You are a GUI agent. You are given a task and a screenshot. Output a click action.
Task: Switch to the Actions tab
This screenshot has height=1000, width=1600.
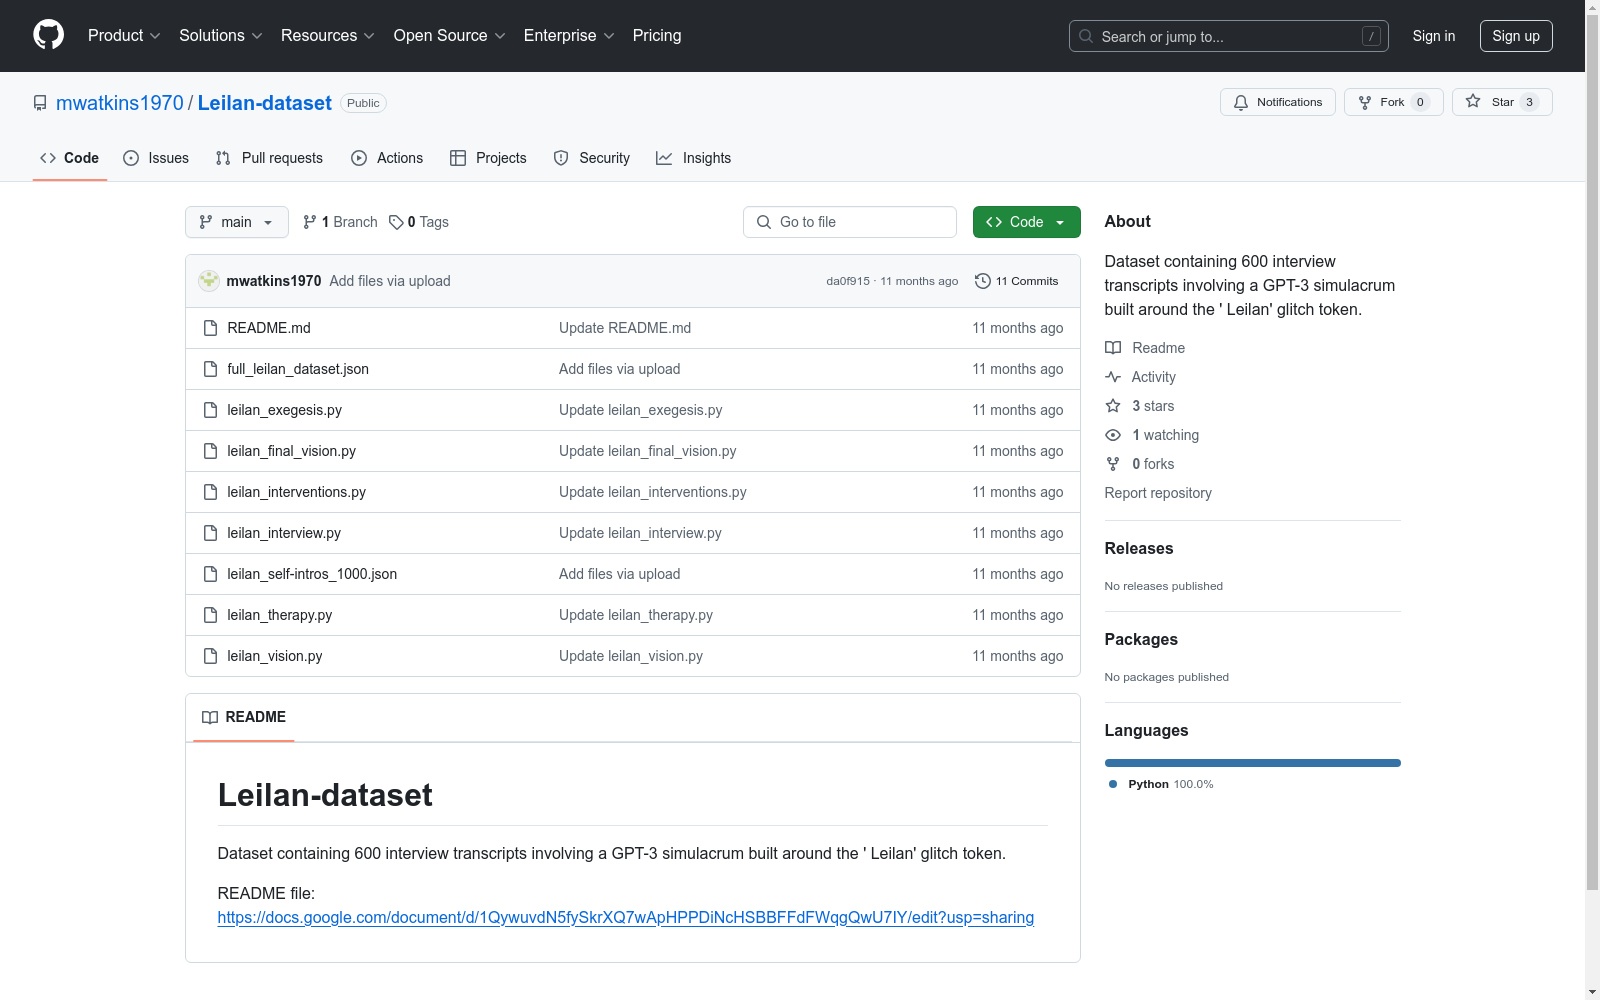(x=387, y=158)
